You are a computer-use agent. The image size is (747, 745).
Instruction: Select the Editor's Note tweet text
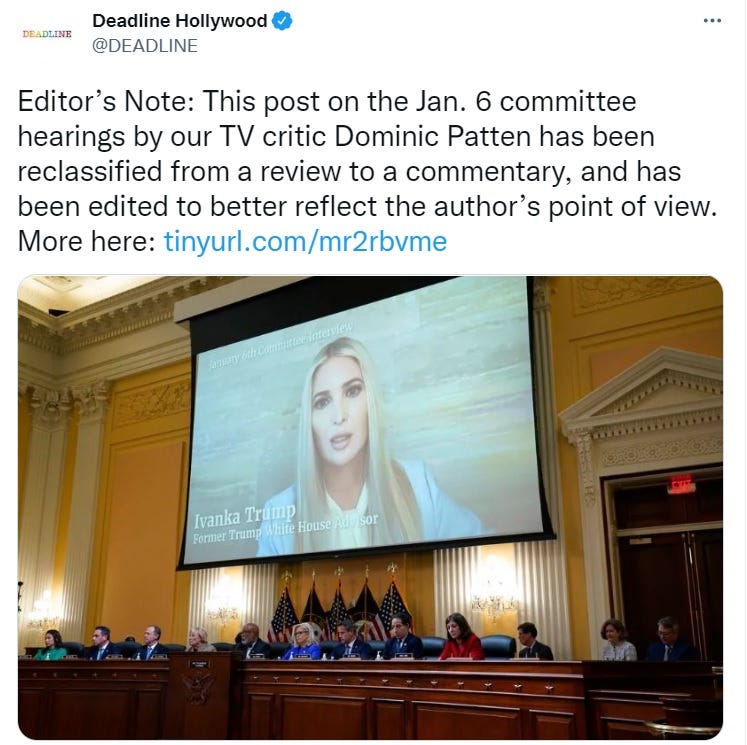[x=367, y=171]
